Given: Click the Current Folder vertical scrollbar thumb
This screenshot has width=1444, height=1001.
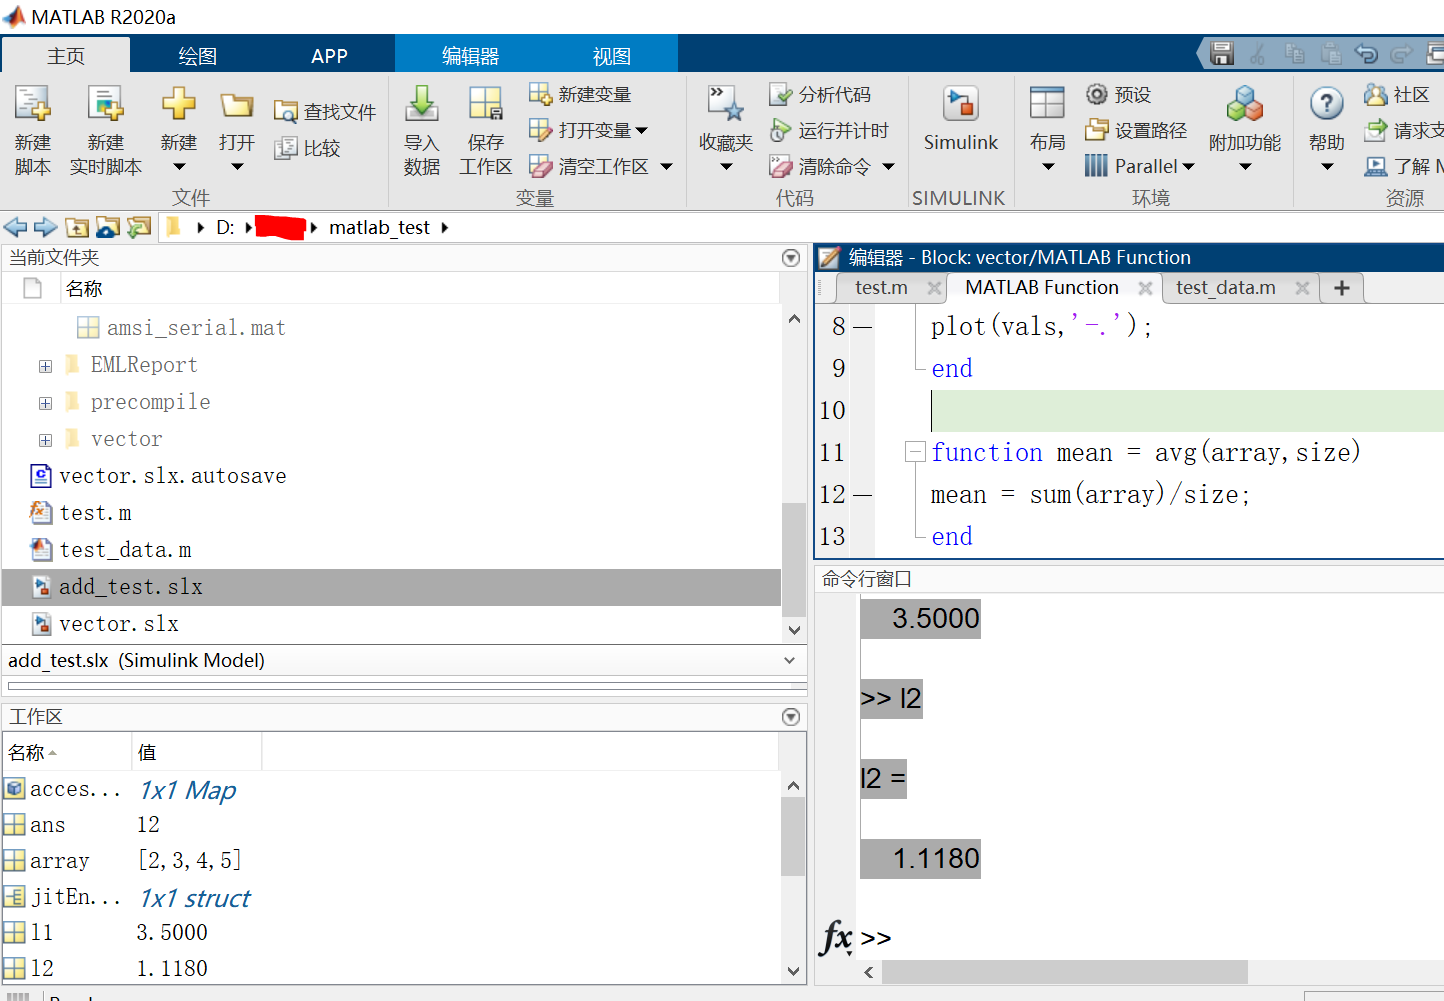Looking at the screenshot, I should [x=794, y=560].
